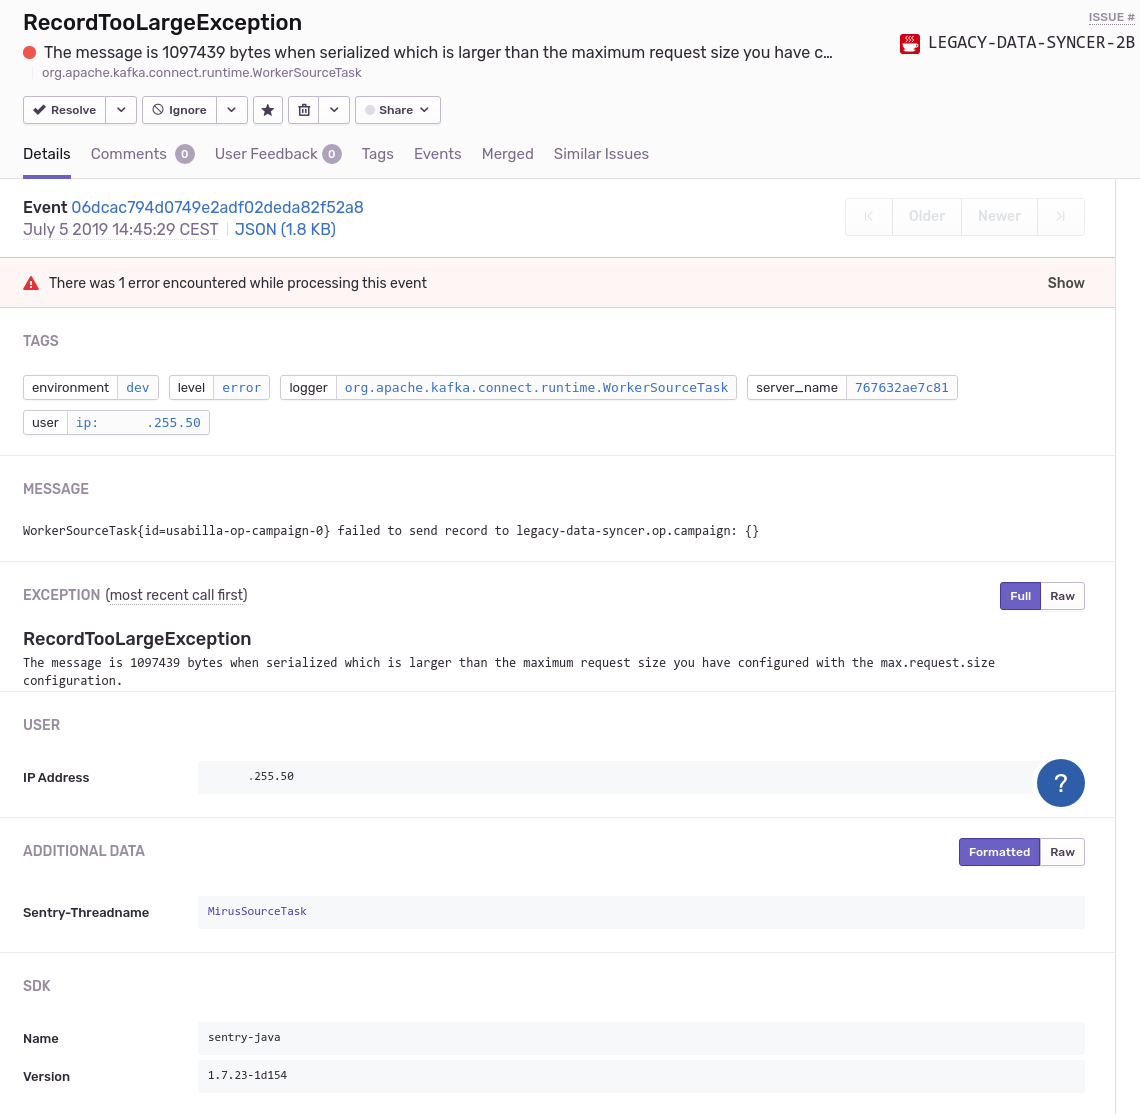1140x1114 pixels.
Task: Open the Merged tab
Action: (x=507, y=154)
